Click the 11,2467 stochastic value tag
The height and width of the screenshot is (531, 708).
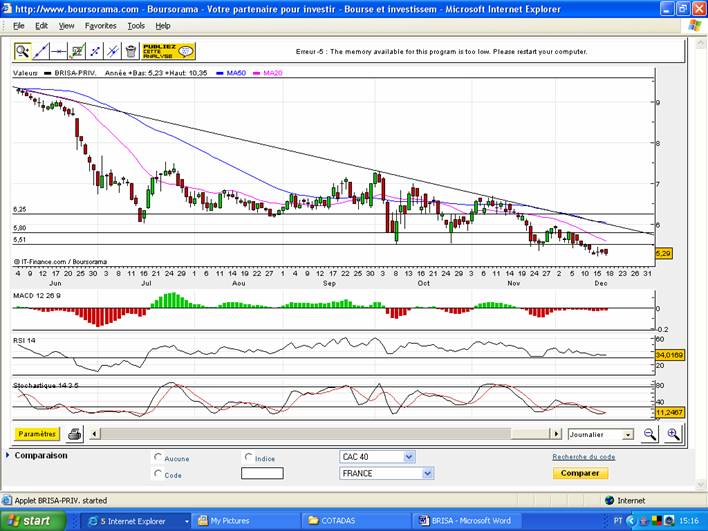point(670,412)
